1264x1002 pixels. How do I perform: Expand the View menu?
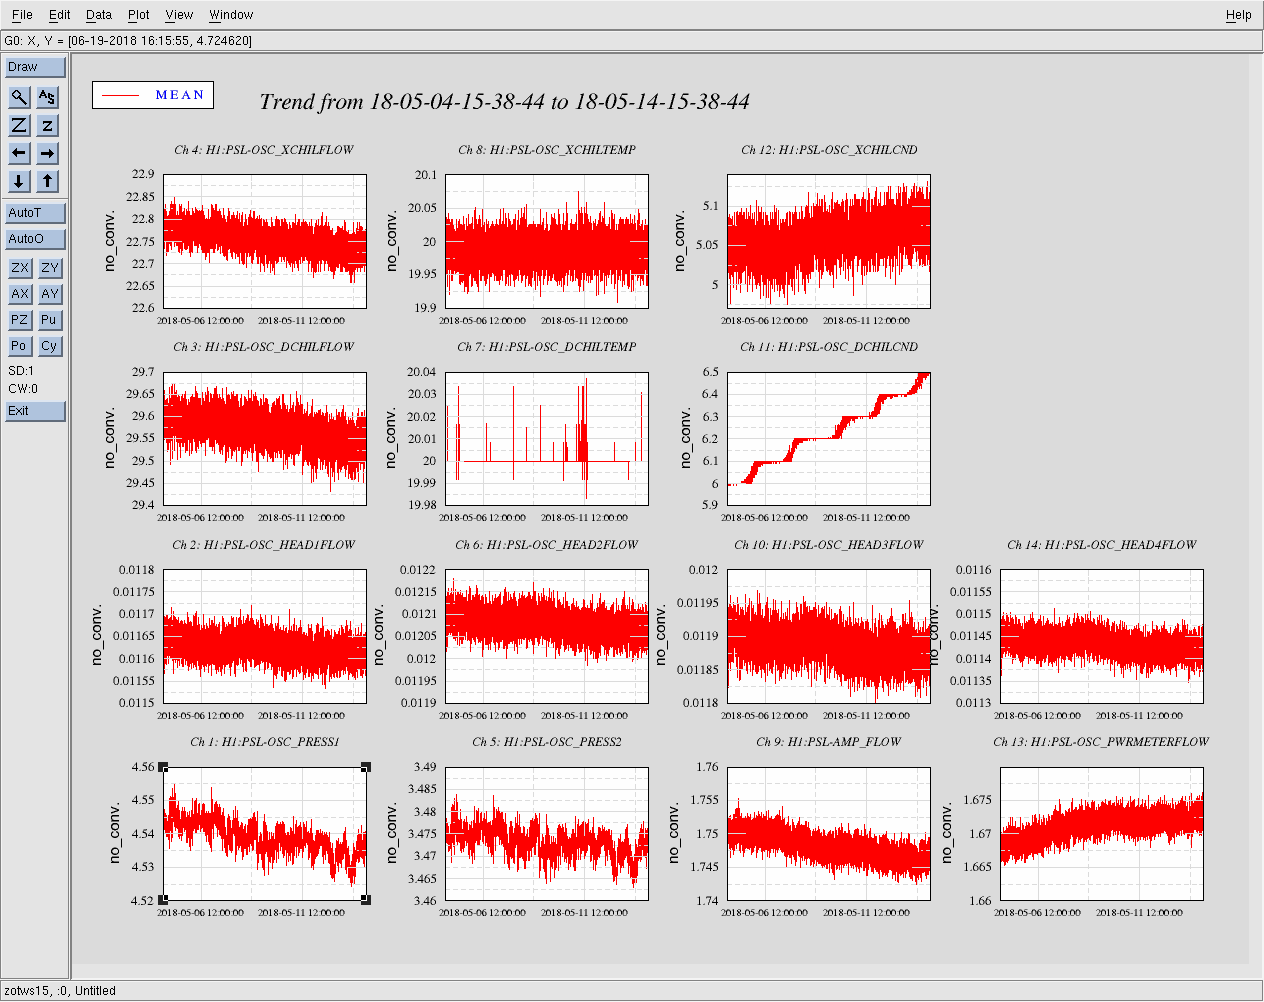click(179, 15)
